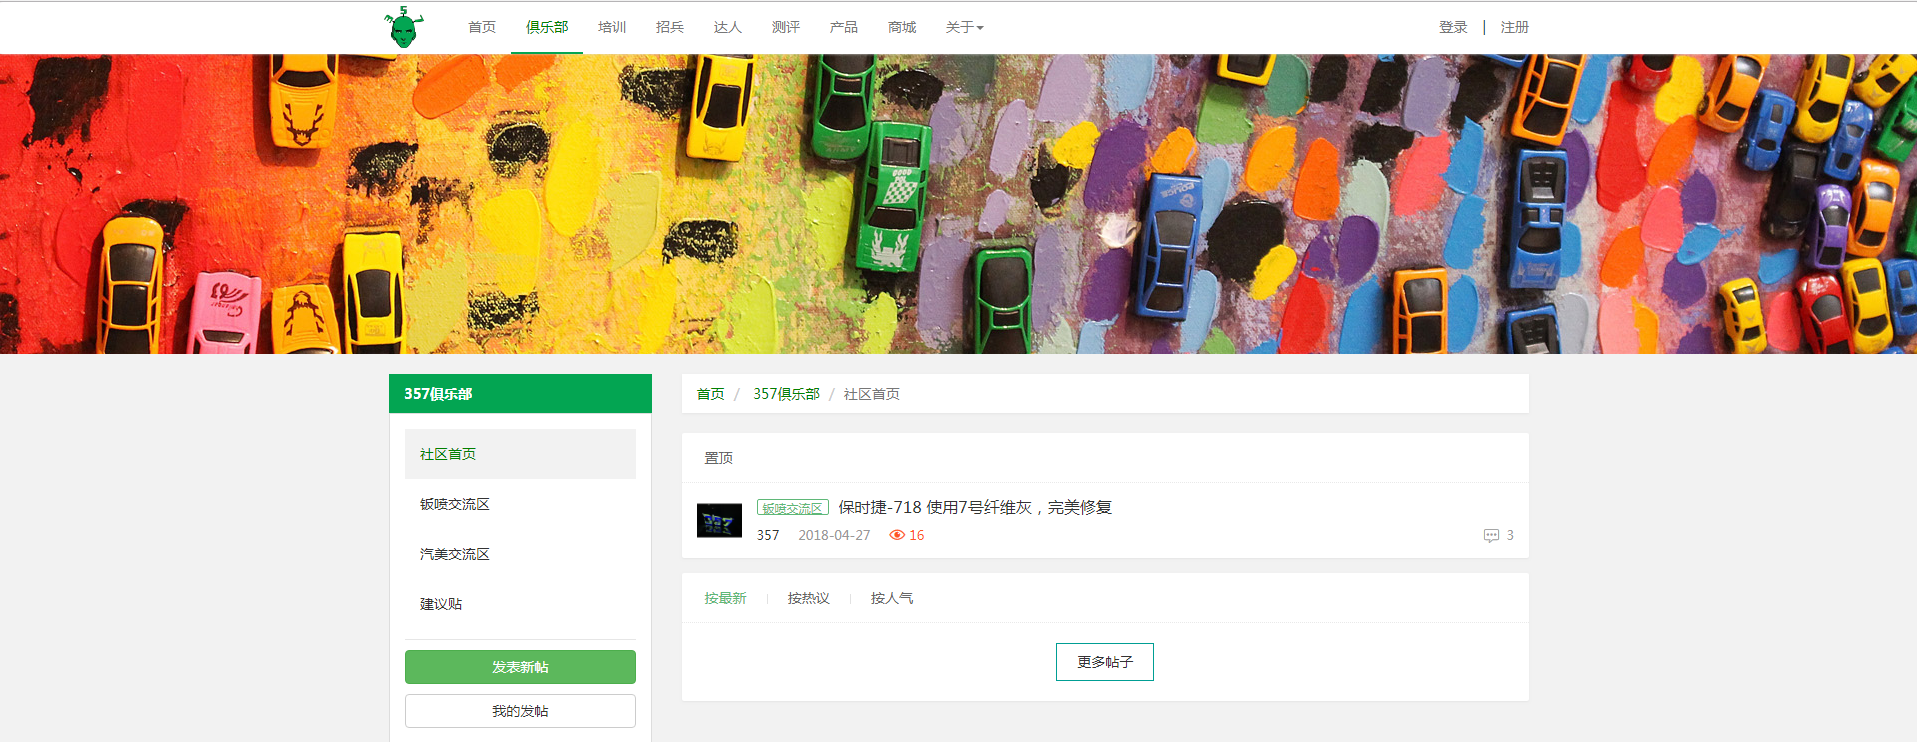Open 钣喷交流区 in the sidebar

[x=520, y=504]
